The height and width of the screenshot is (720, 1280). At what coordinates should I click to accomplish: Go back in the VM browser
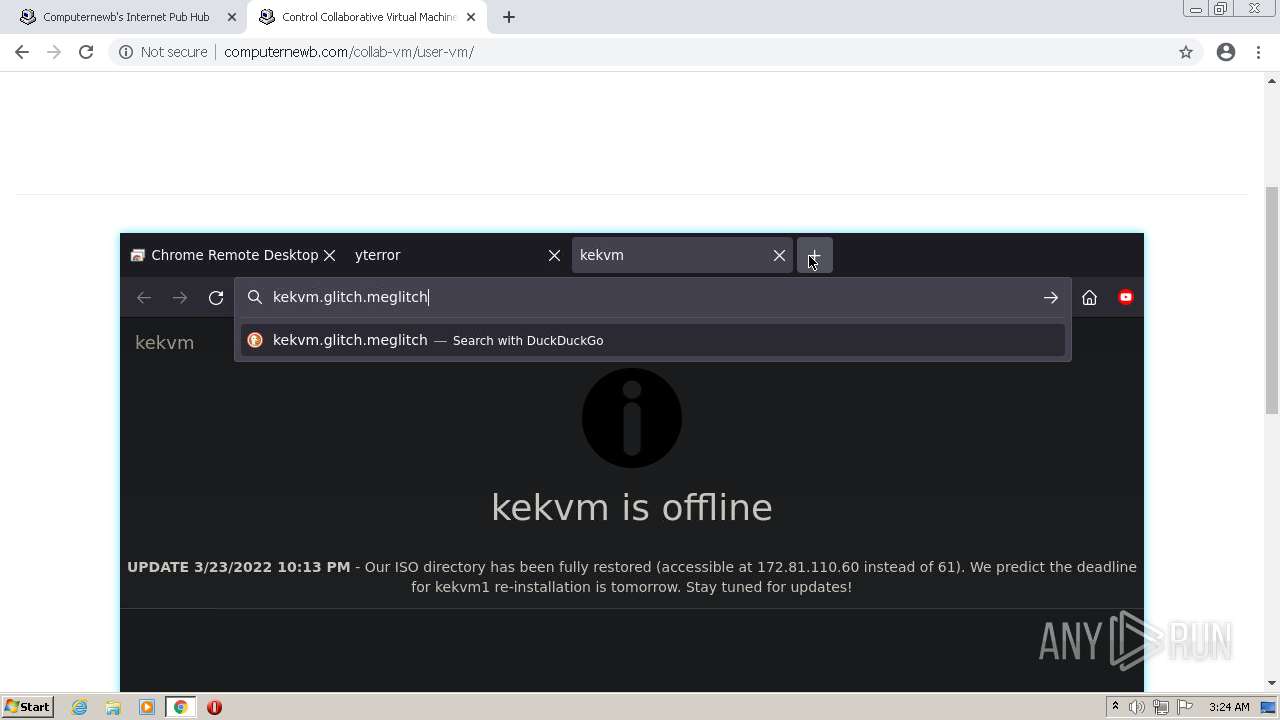tap(144, 297)
